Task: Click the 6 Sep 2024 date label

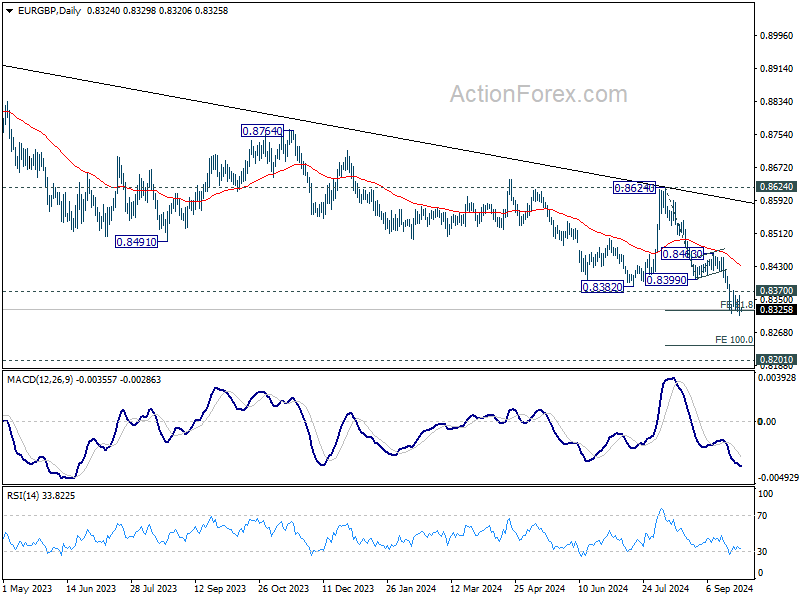Action: [x=730, y=588]
